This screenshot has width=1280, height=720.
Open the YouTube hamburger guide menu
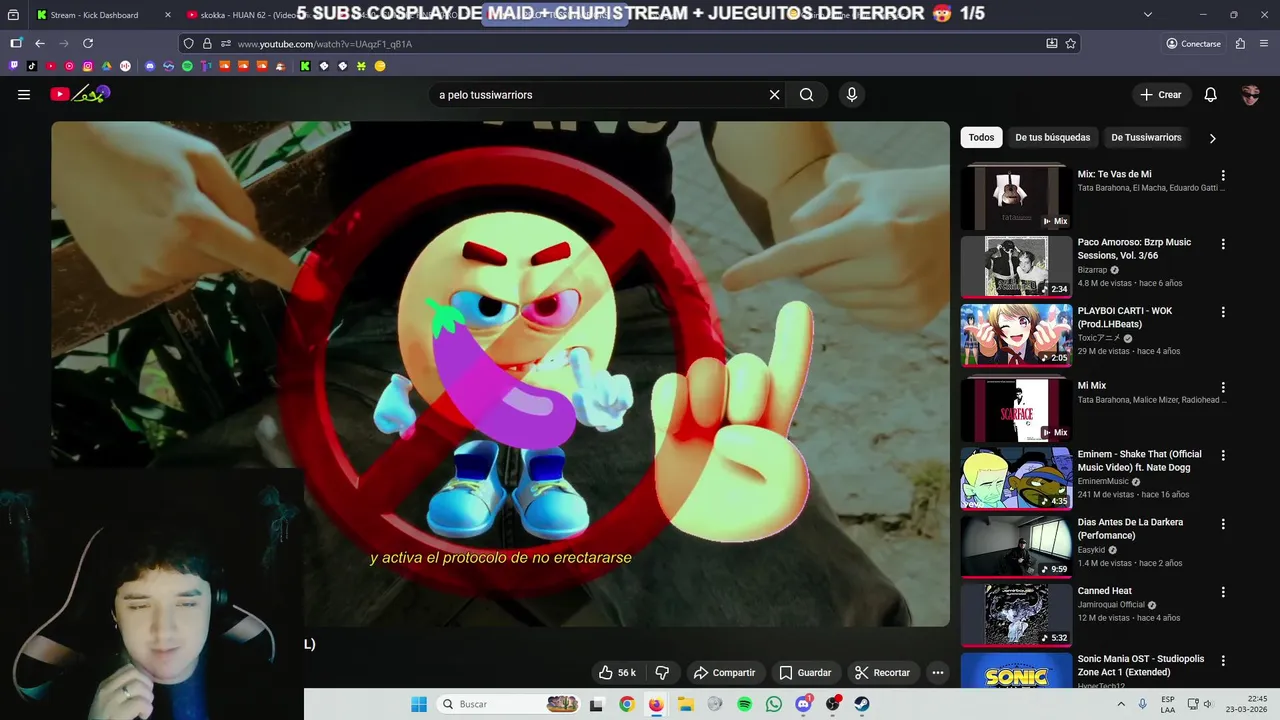[24, 95]
